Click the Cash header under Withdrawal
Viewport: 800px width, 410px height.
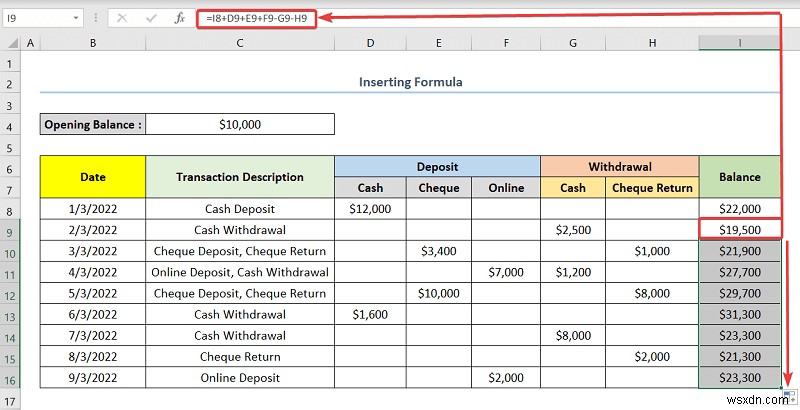pyautogui.click(x=573, y=188)
